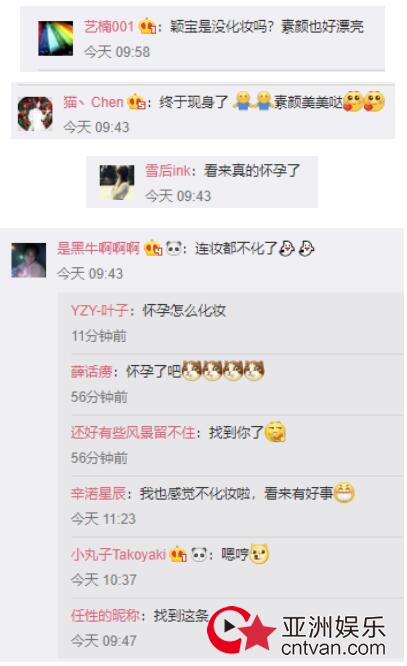Open 艺楠001's rainbow profile avatar
The height and width of the screenshot is (666, 407).
(55, 38)
